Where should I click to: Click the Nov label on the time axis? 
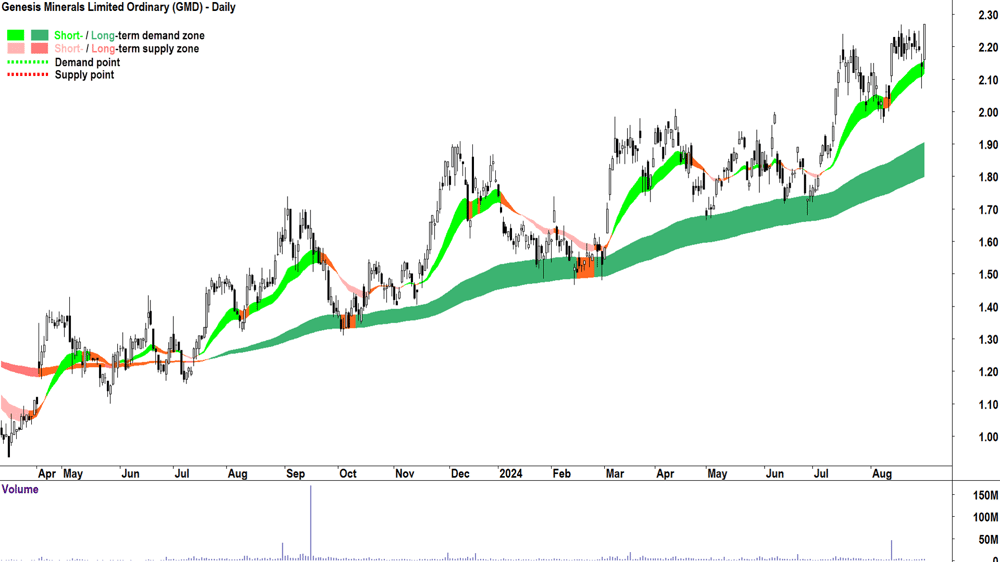tap(404, 474)
